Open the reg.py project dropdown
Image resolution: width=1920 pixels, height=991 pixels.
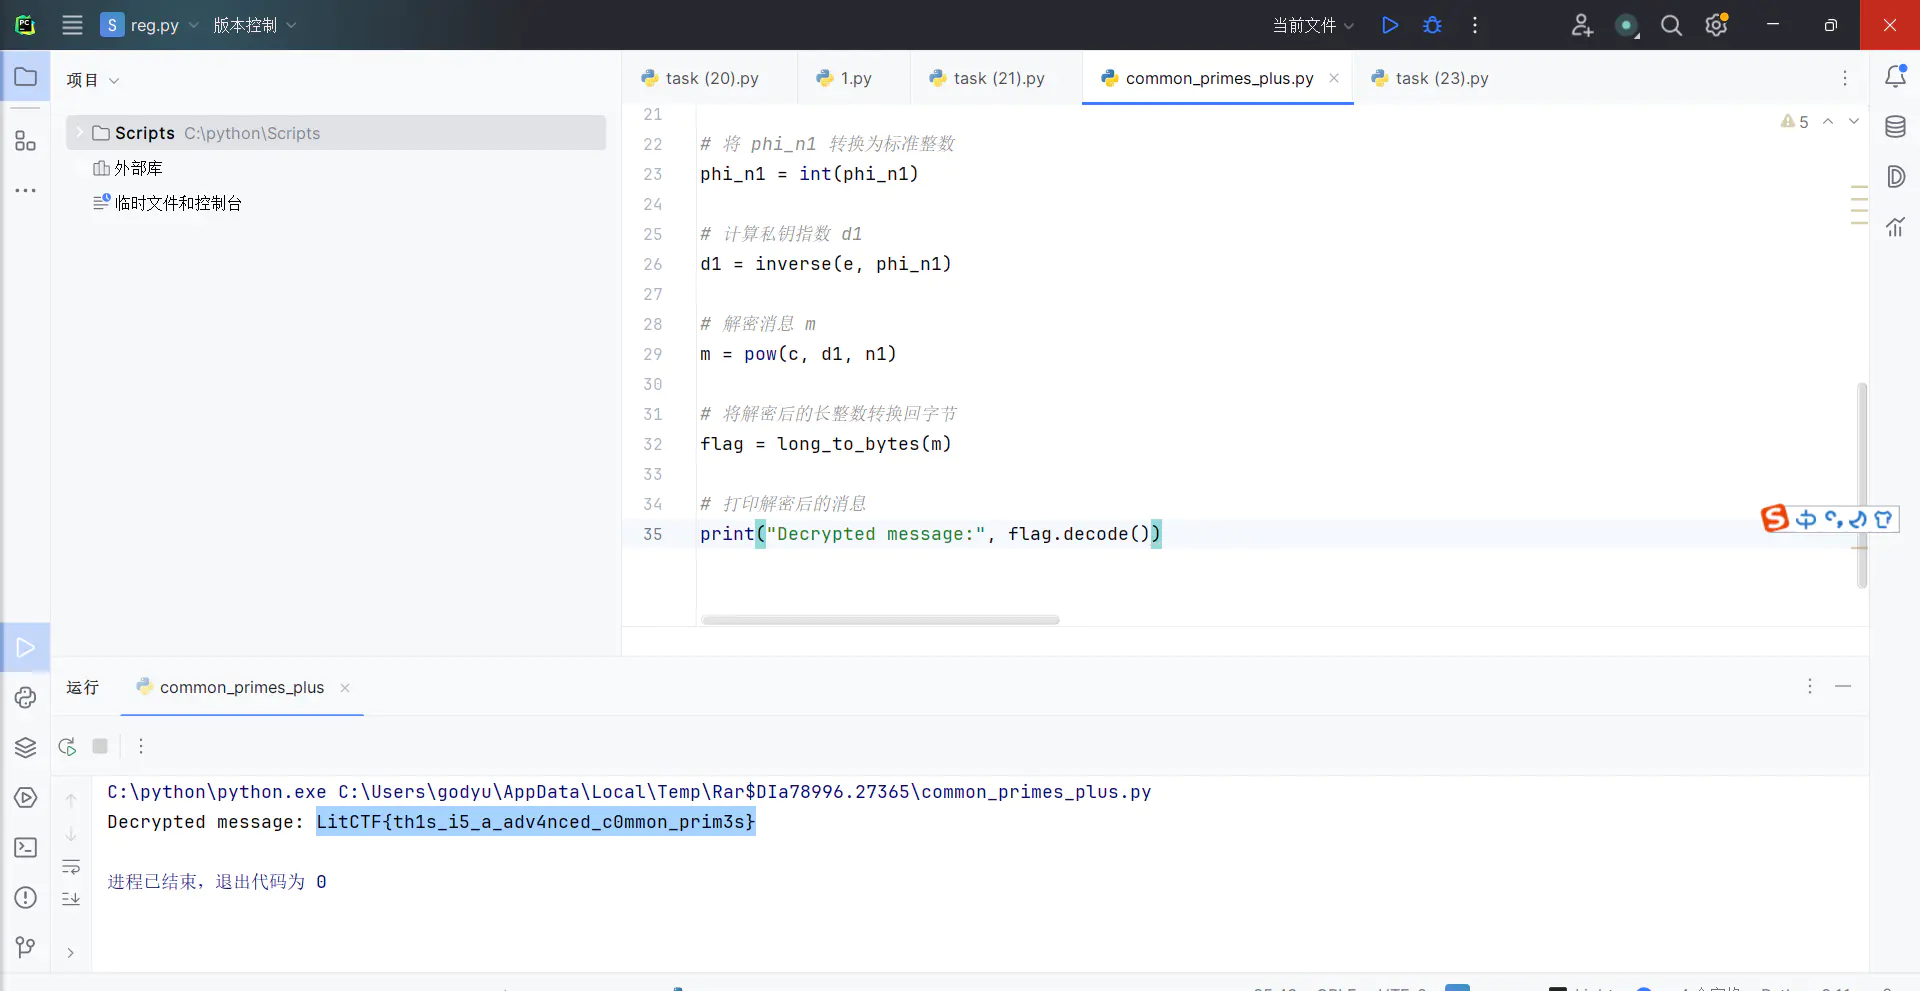(149, 25)
